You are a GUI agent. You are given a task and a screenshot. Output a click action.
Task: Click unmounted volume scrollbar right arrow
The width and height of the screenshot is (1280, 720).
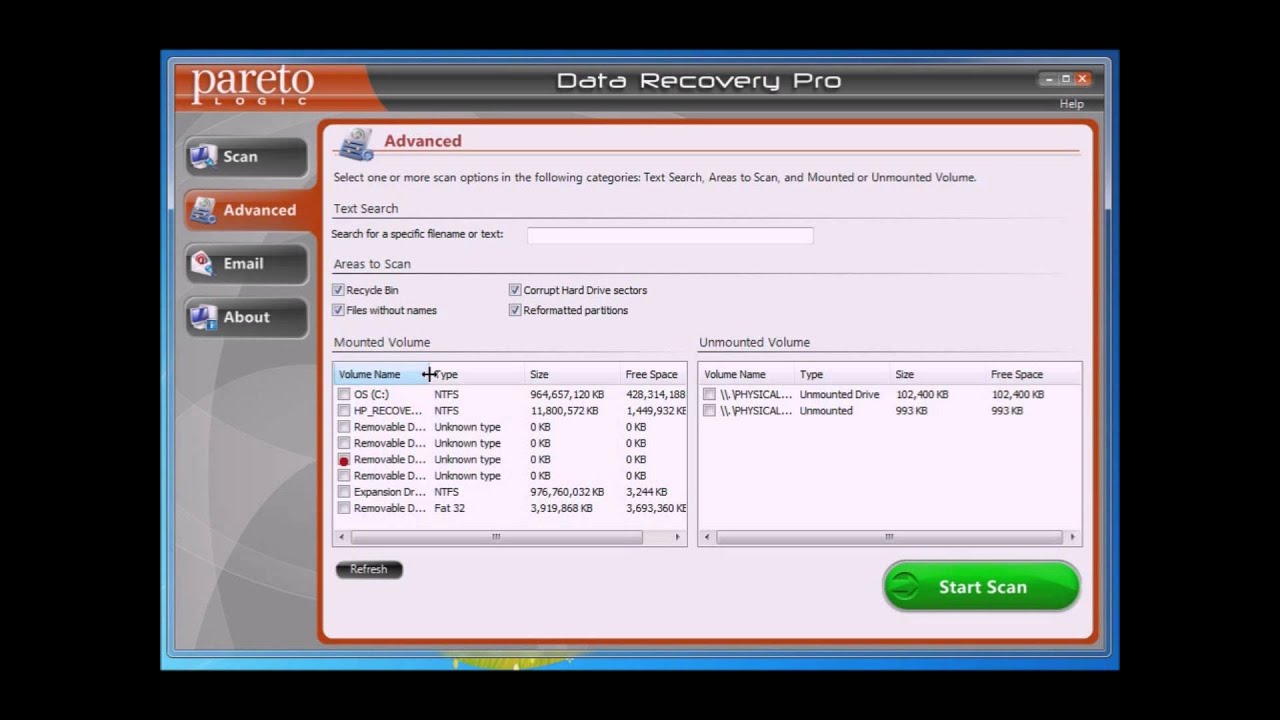[x=1073, y=537]
